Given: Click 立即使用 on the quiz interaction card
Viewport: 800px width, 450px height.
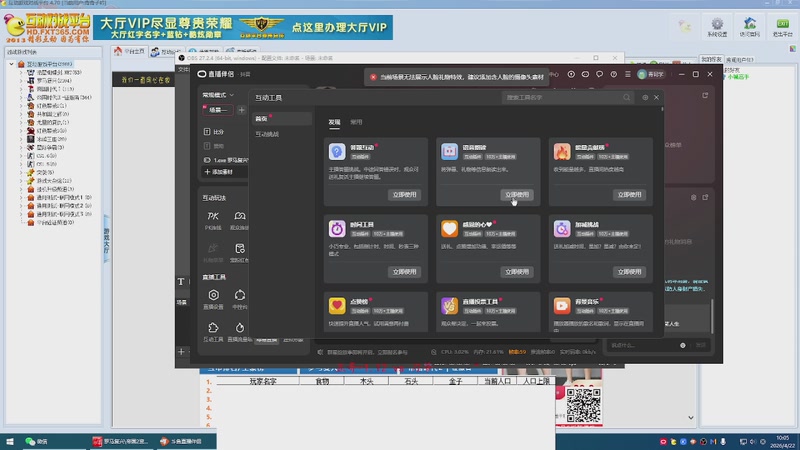Looking at the screenshot, I should 404,195.
